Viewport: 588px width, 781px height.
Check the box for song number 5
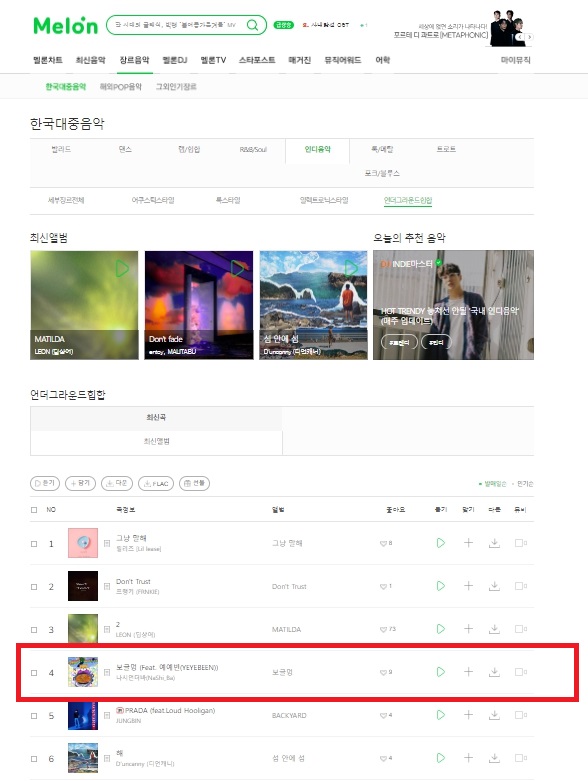click(34, 716)
